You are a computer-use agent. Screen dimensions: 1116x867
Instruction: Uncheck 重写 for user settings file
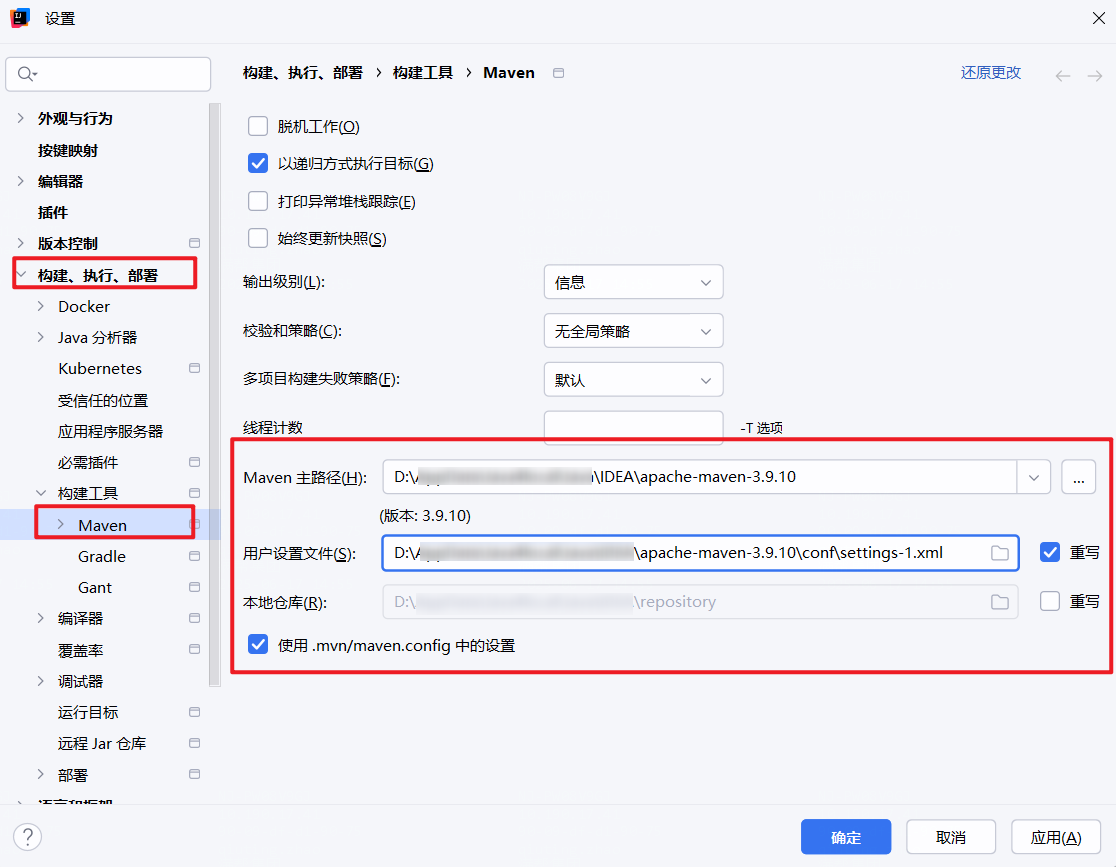1050,552
